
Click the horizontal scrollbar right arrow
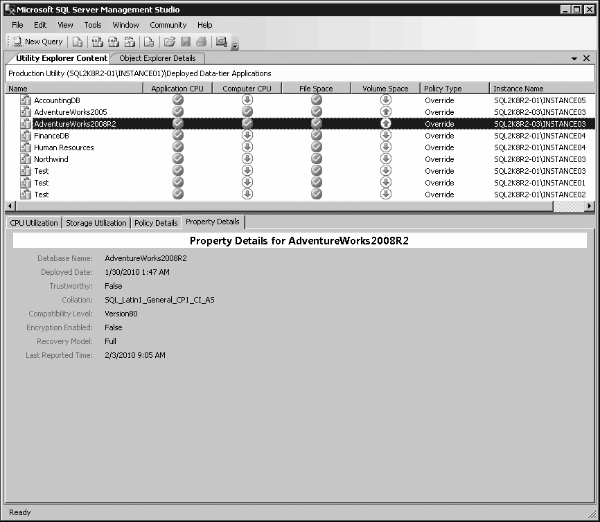click(x=590, y=206)
